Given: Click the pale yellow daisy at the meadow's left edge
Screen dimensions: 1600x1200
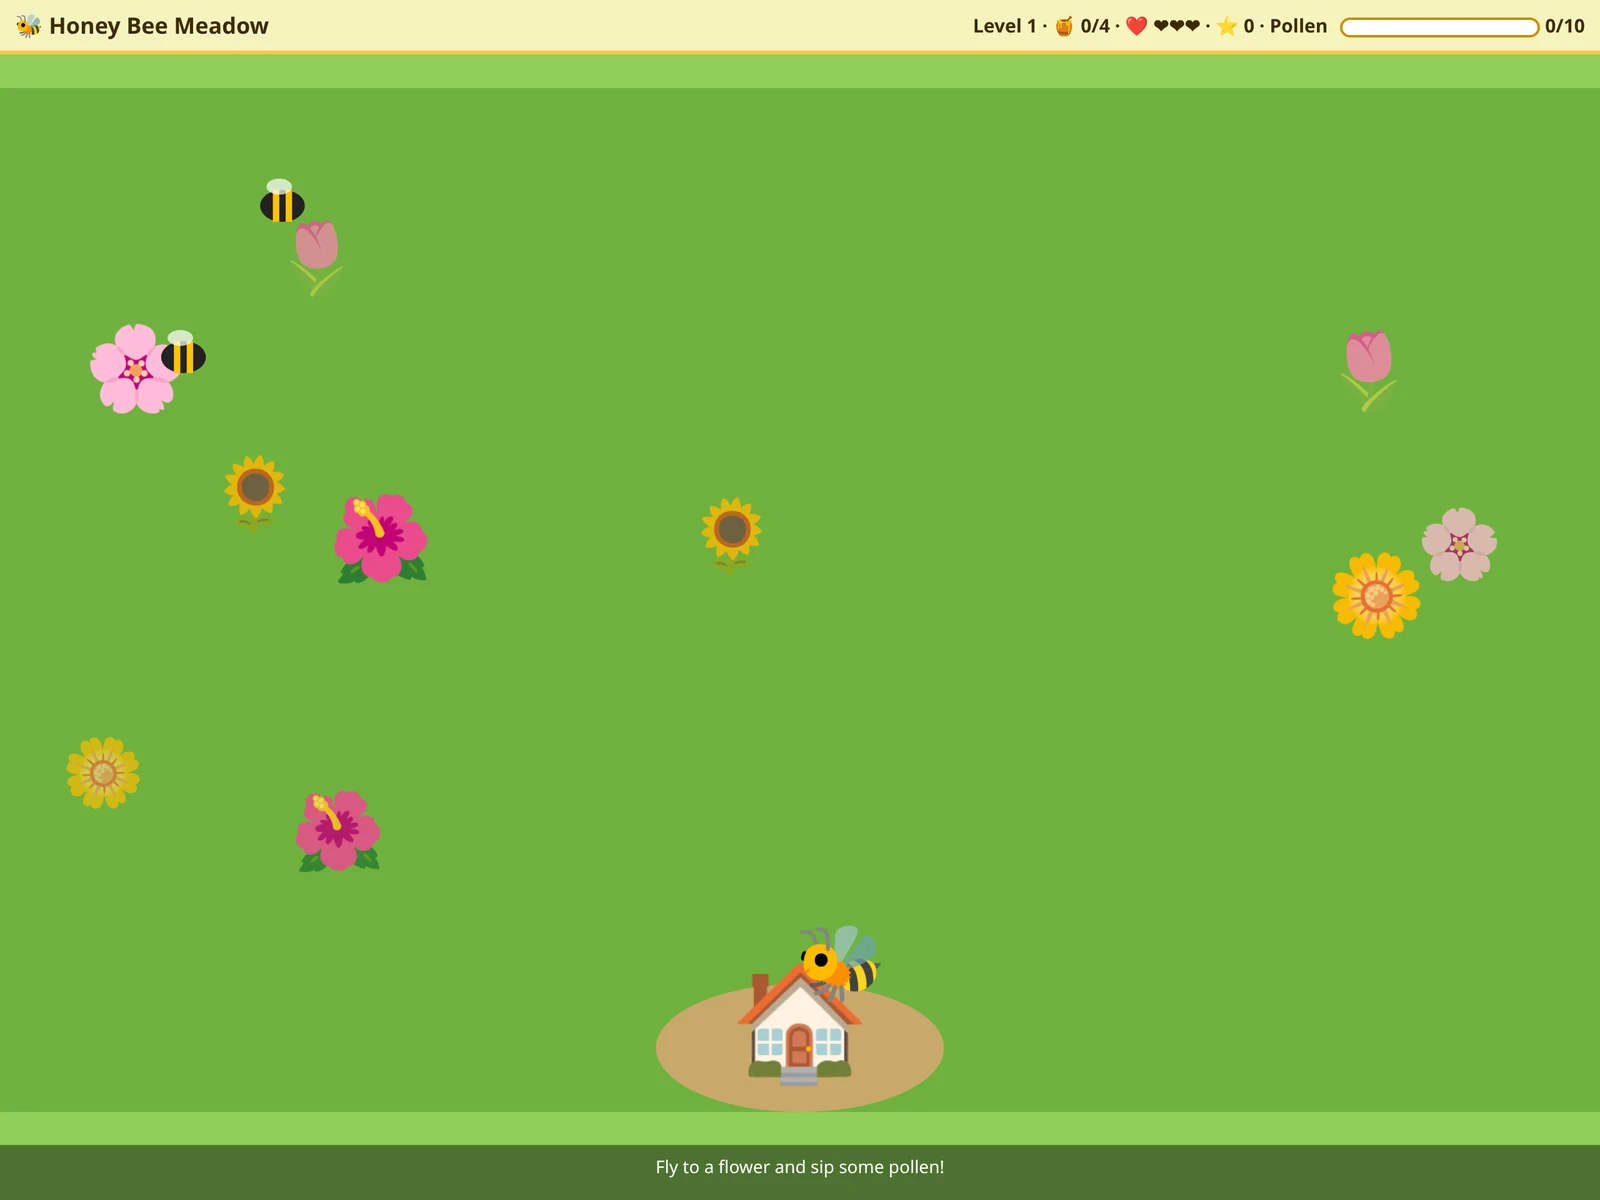Looking at the screenshot, I should tap(103, 773).
